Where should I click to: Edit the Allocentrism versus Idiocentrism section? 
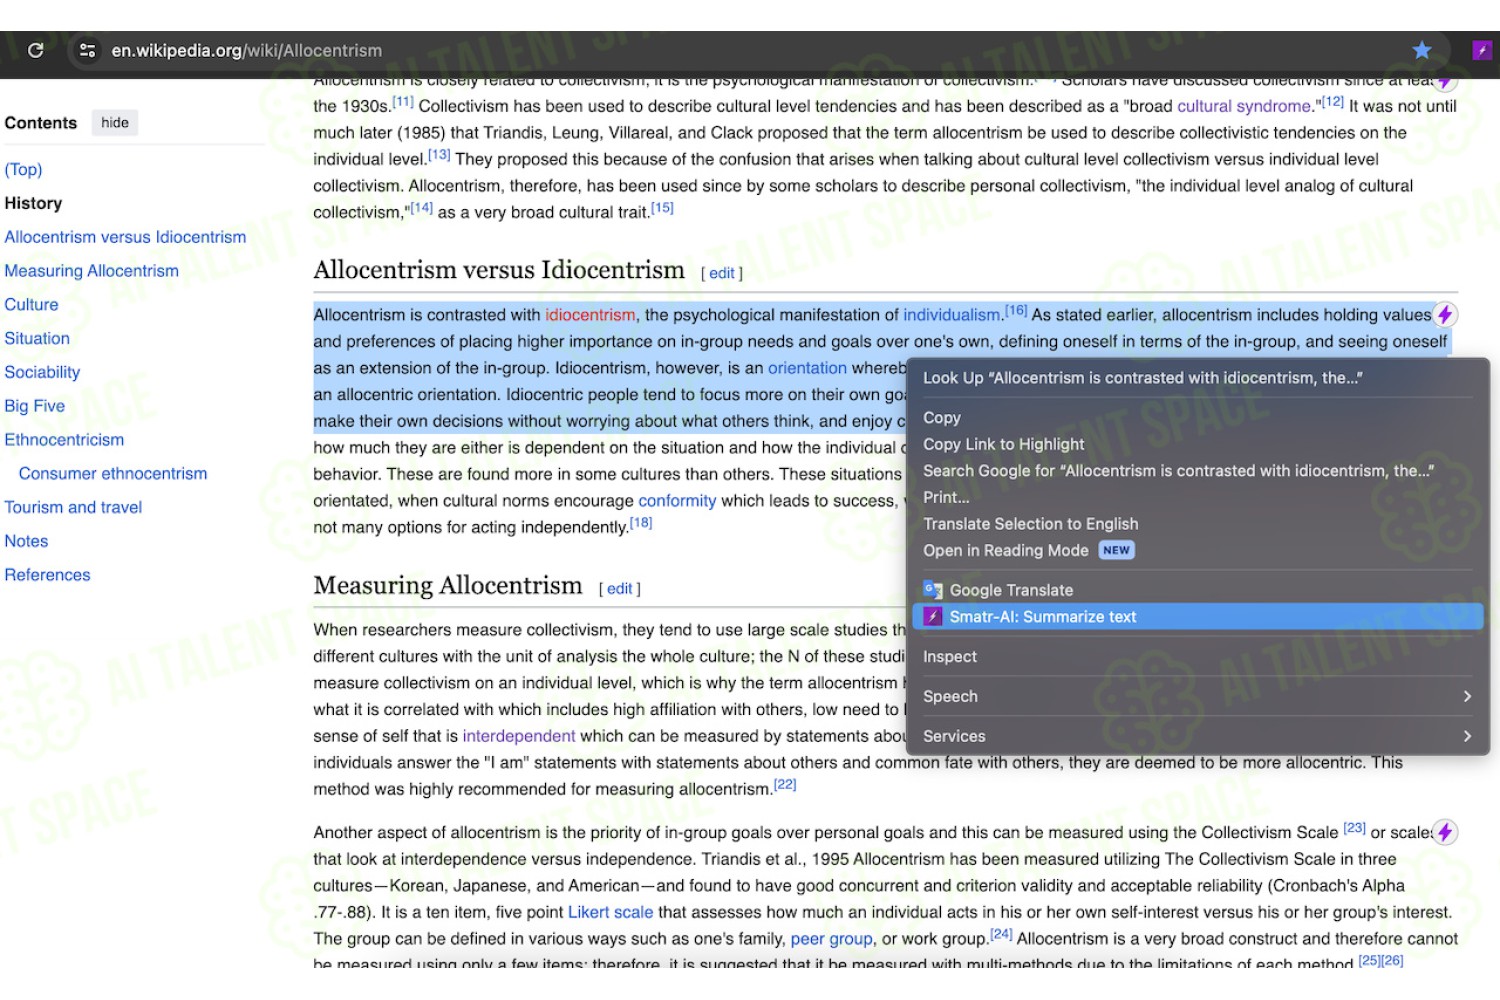[x=722, y=273]
